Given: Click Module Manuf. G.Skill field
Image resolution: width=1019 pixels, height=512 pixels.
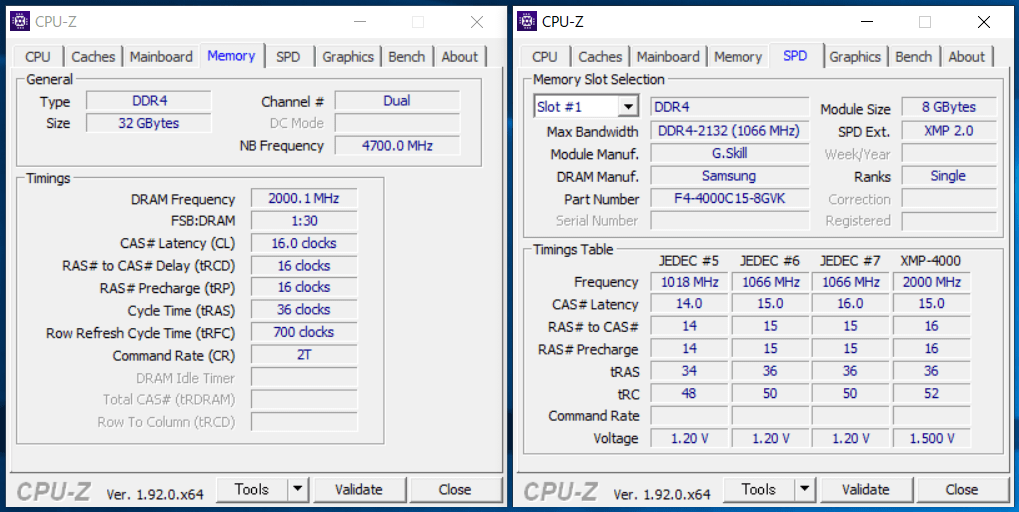Looking at the screenshot, I should (730, 153).
